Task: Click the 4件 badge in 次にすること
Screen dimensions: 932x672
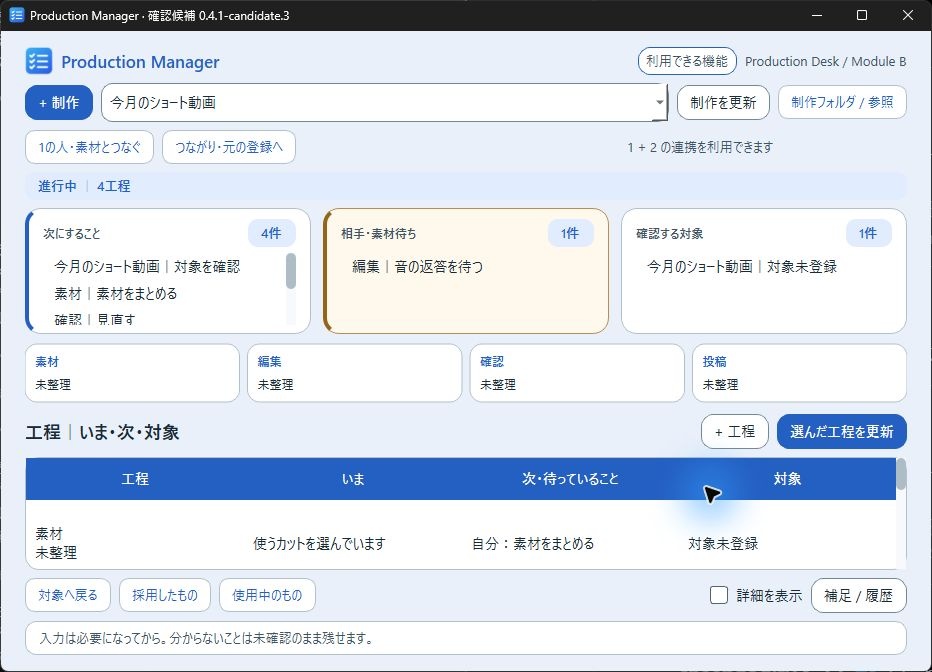Action: (x=272, y=234)
